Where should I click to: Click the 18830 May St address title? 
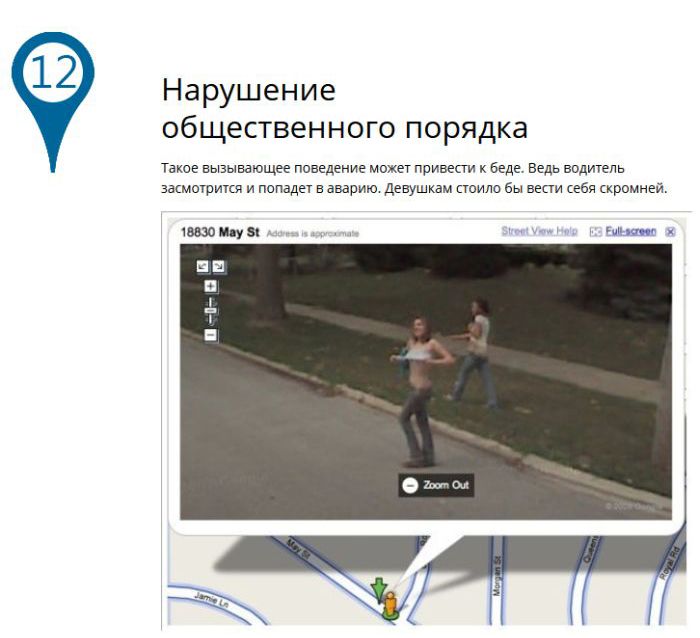coord(220,233)
